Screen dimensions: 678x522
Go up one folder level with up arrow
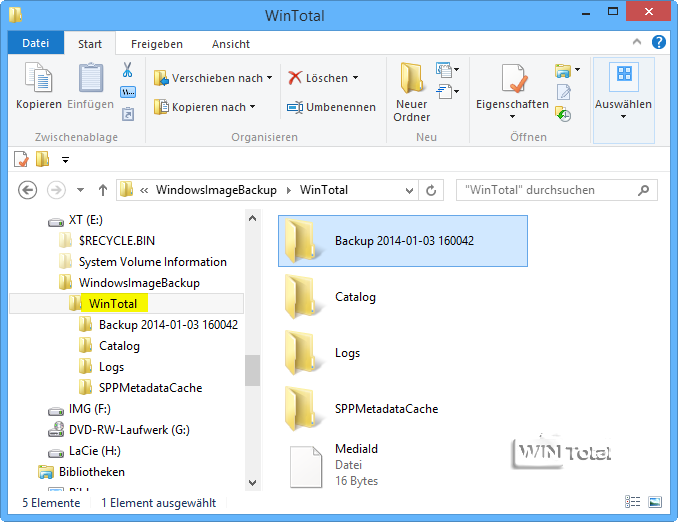(x=102, y=190)
